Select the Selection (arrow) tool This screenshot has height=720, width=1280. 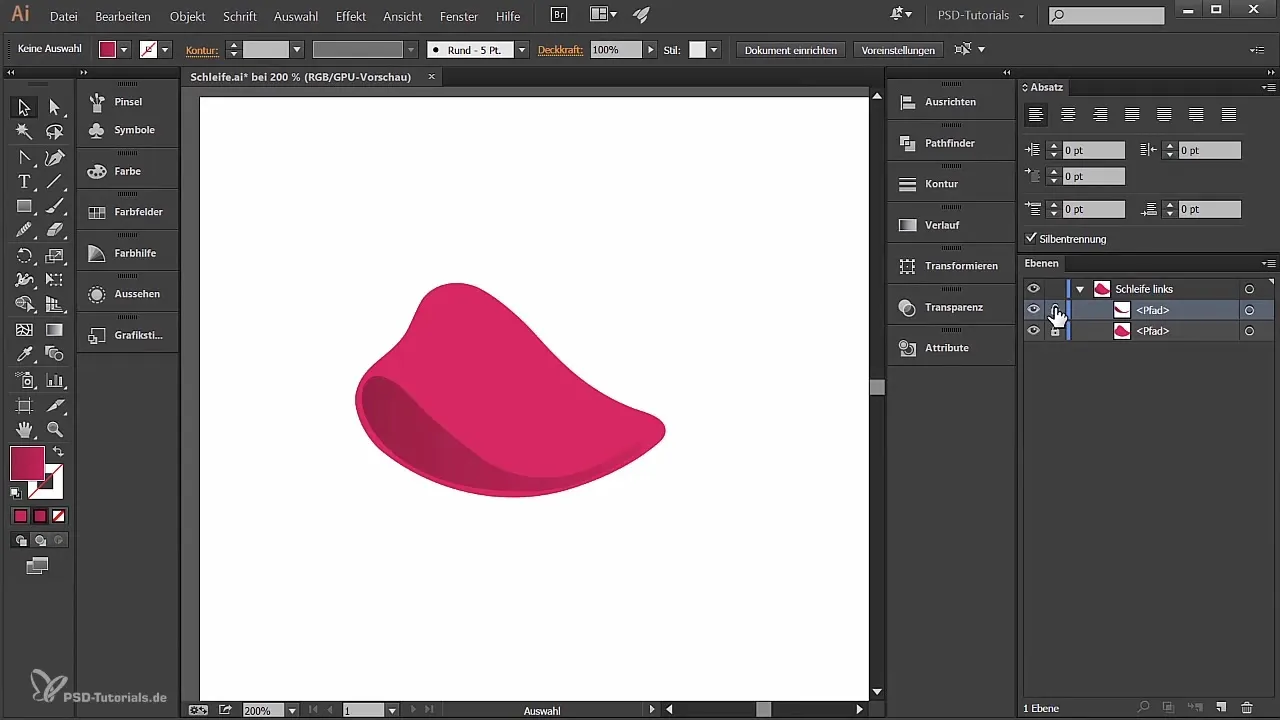pyautogui.click(x=24, y=107)
